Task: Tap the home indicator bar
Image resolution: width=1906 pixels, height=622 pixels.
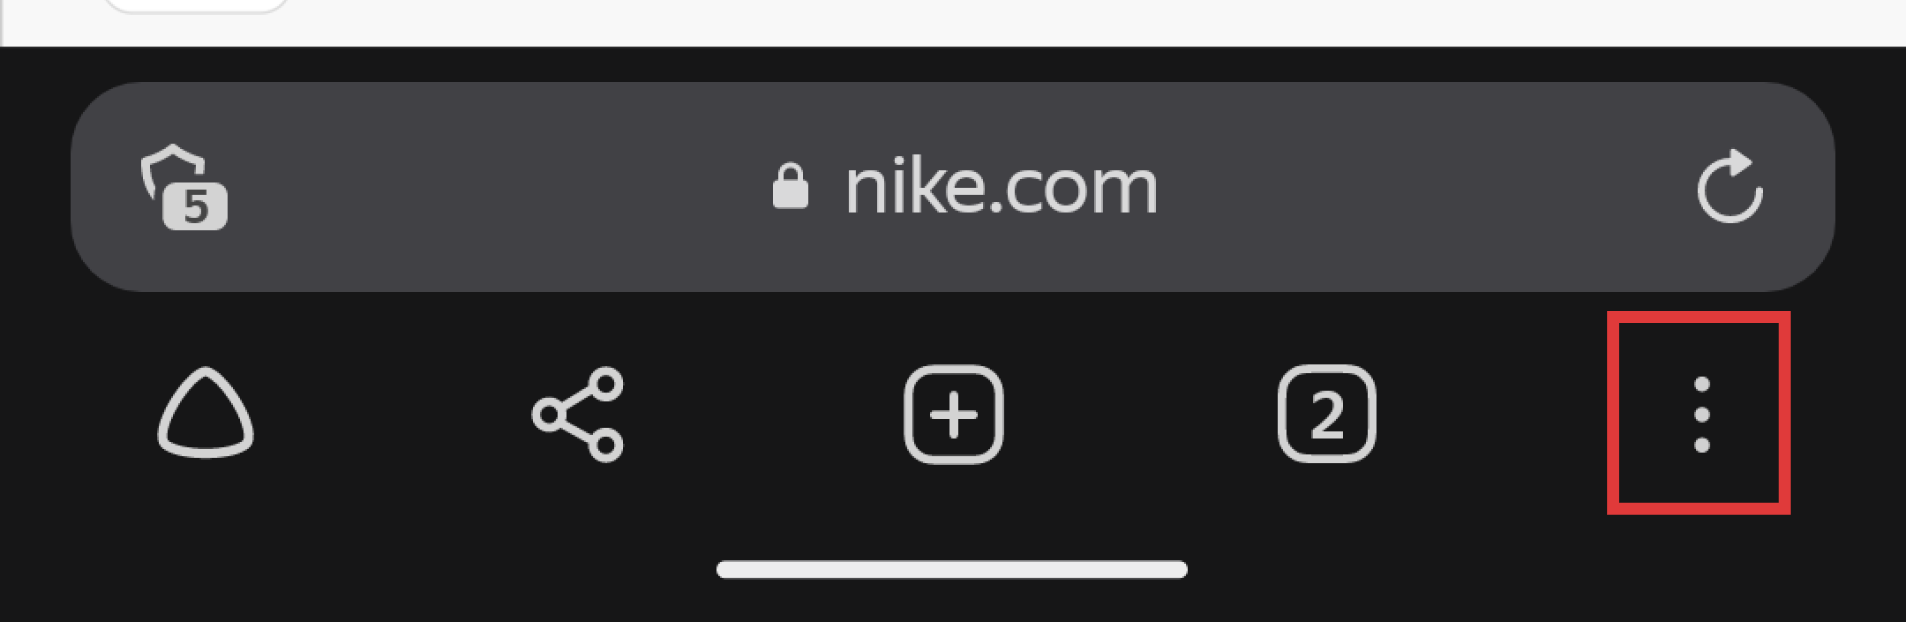Action: 952,569
